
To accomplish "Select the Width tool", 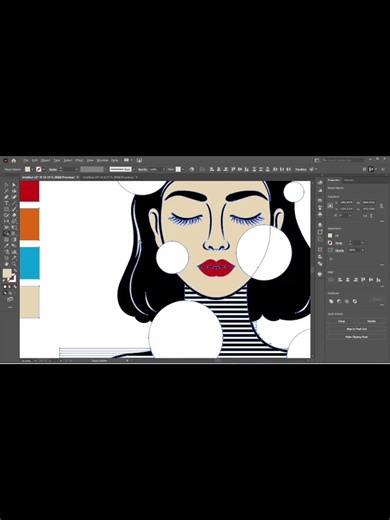I will coord(6,227).
